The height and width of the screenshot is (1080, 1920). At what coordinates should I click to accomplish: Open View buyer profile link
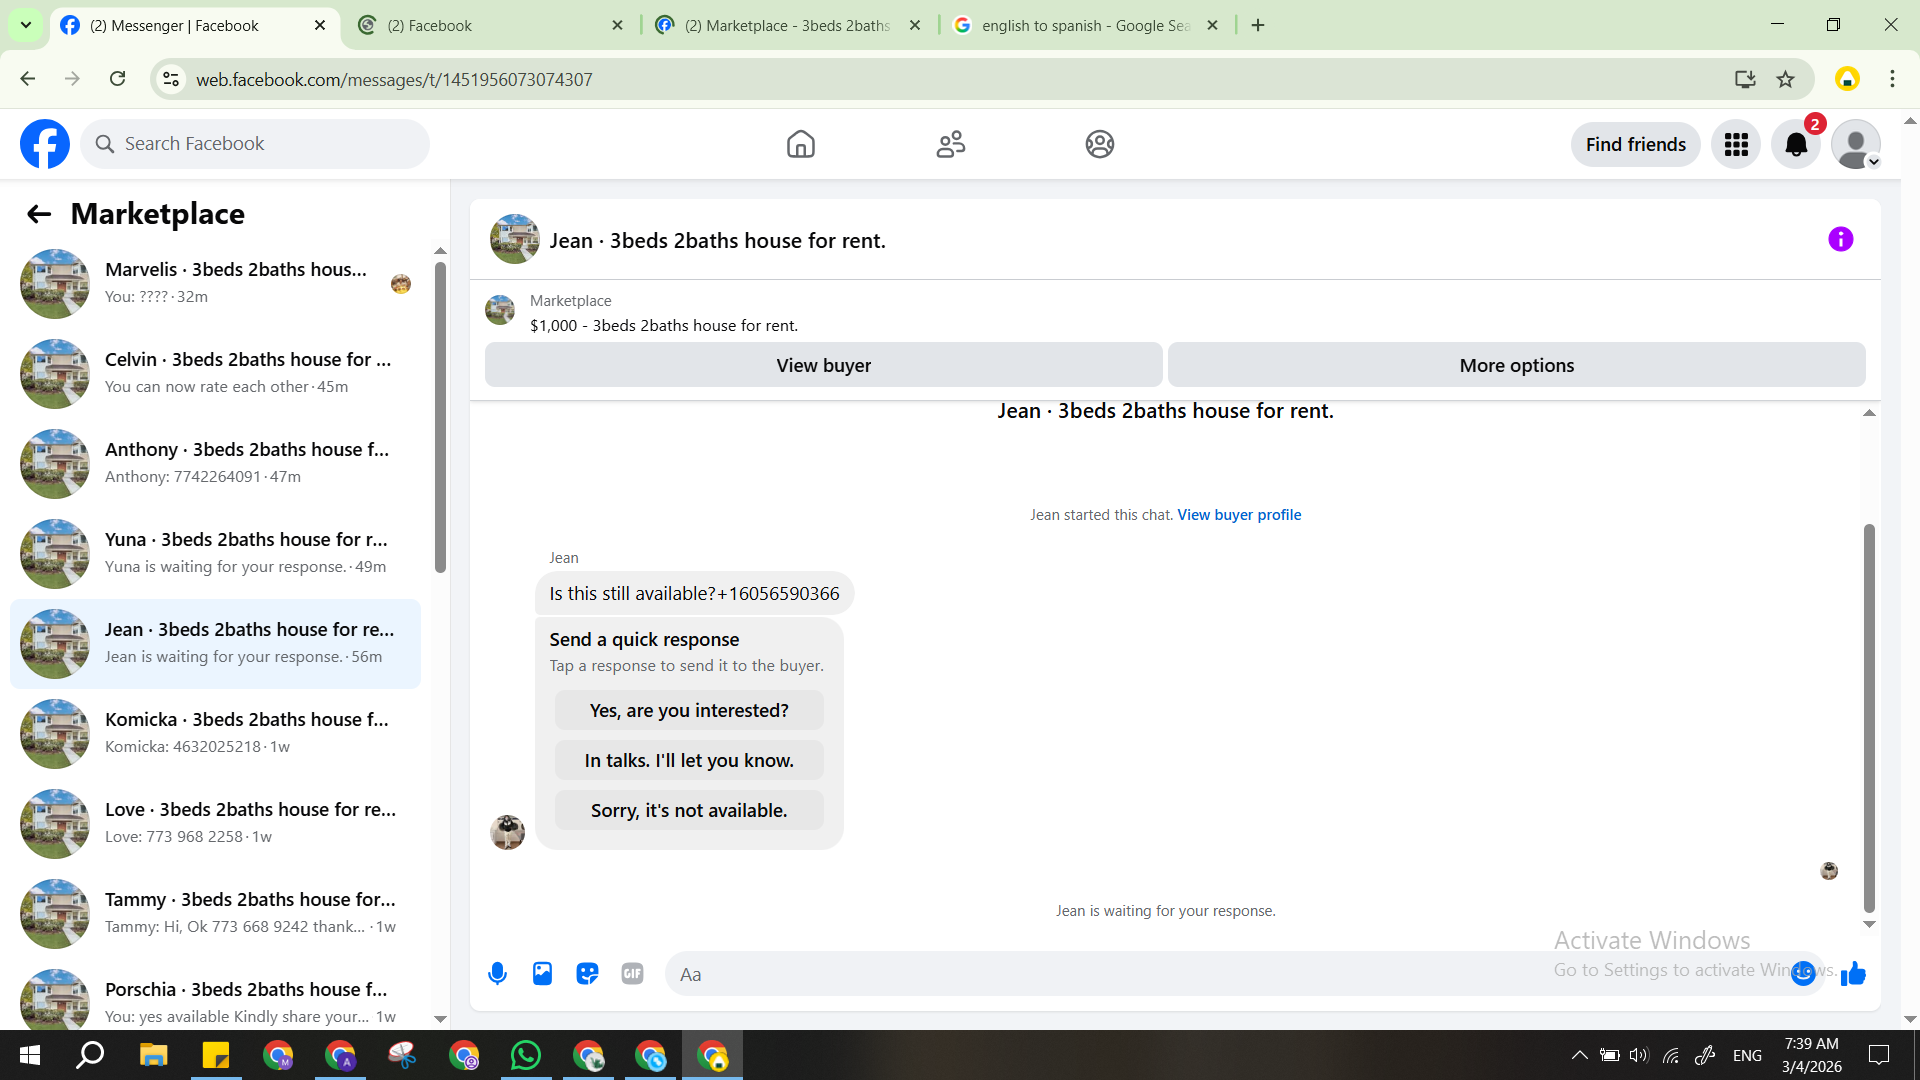[x=1239, y=515]
